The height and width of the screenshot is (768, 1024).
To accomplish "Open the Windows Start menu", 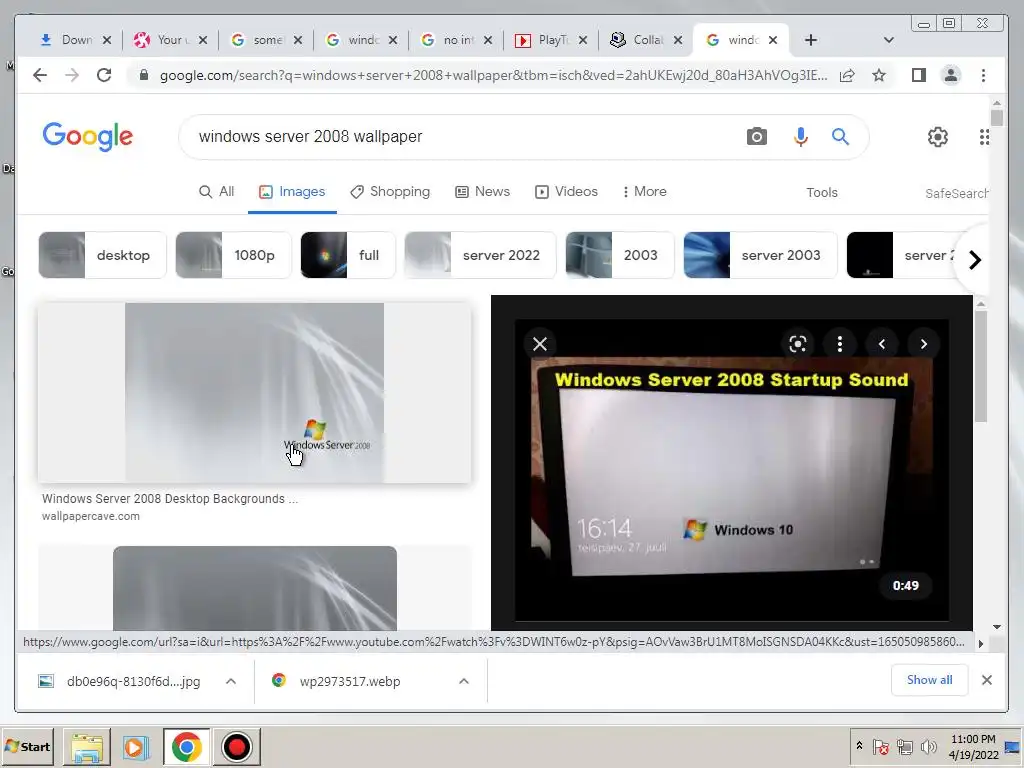I will (x=28, y=746).
